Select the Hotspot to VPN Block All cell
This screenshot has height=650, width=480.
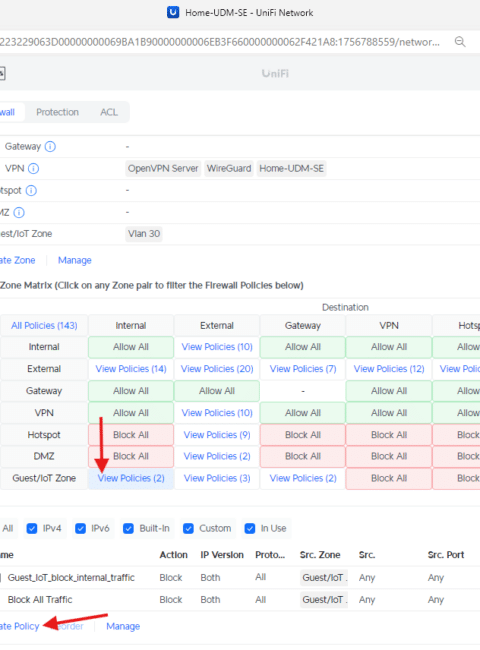pyautogui.click(x=389, y=434)
